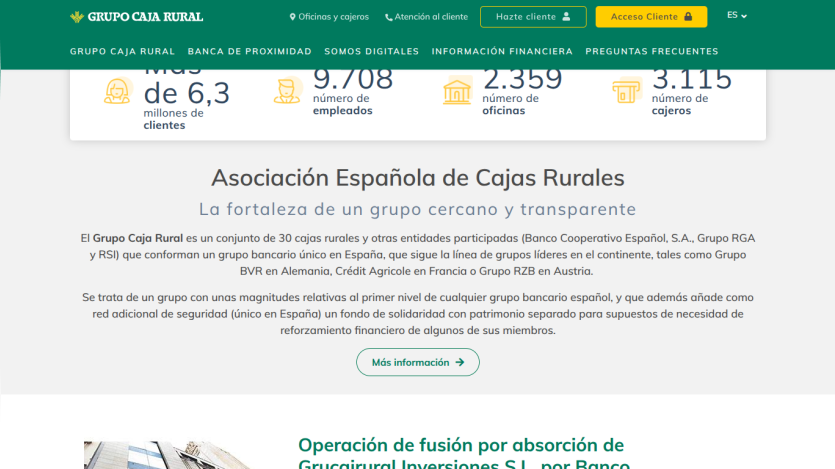This screenshot has width=835, height=469.
Task: Click the phone icon beside Atención al cliente
Action: 389,18
